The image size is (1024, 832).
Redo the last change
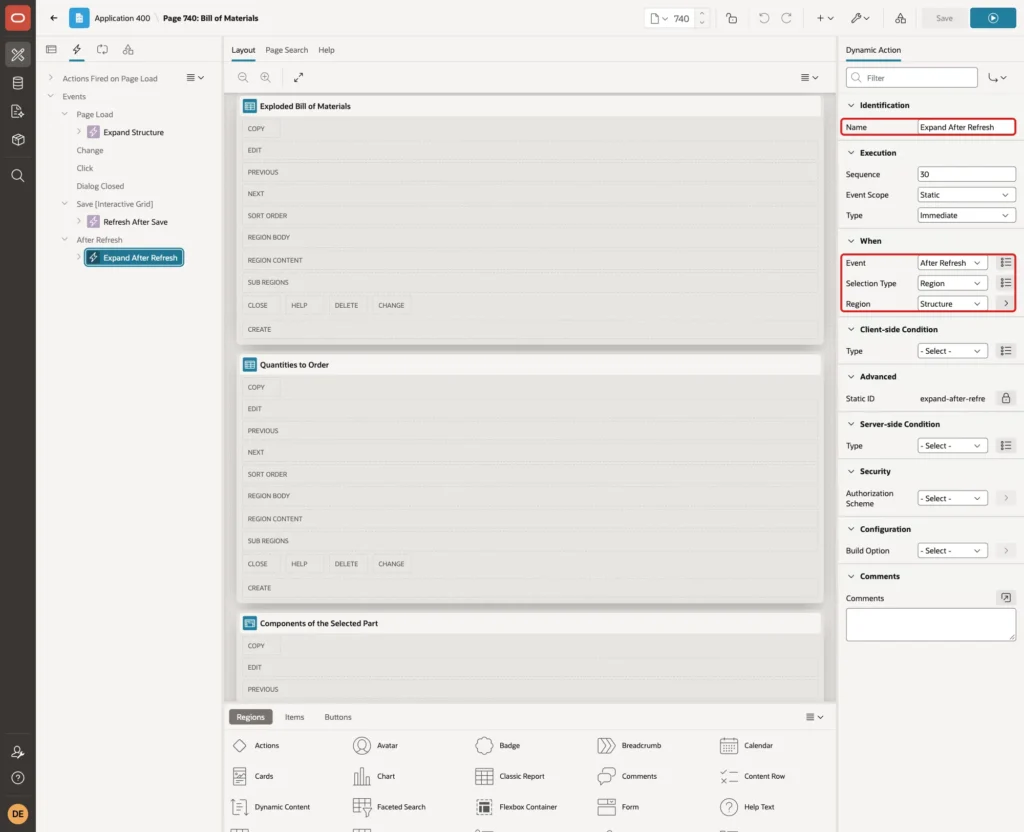[786, 18]
